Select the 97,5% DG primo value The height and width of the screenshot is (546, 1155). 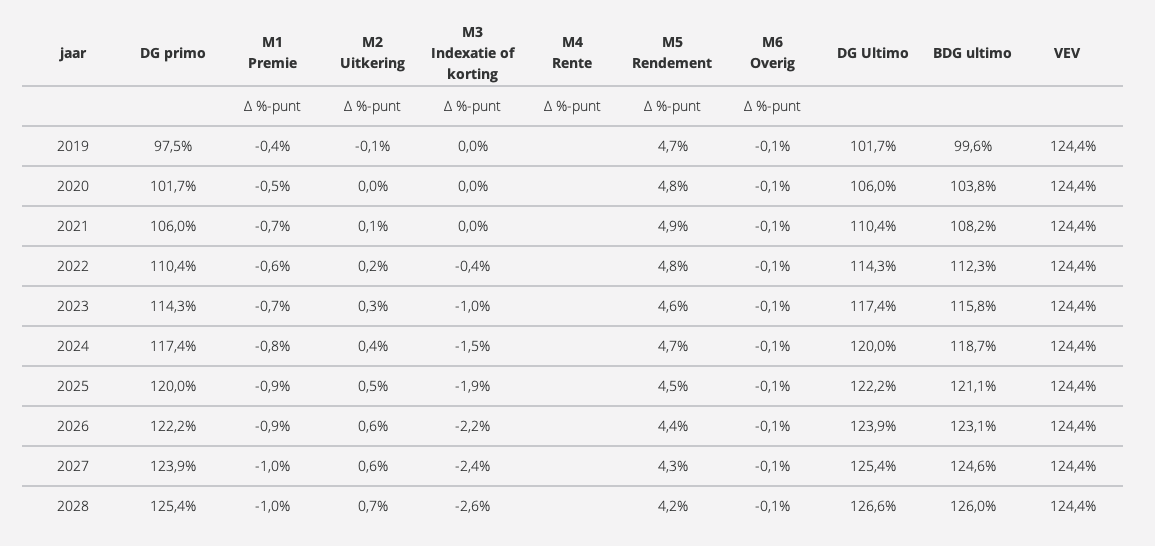tap(172, 146)
